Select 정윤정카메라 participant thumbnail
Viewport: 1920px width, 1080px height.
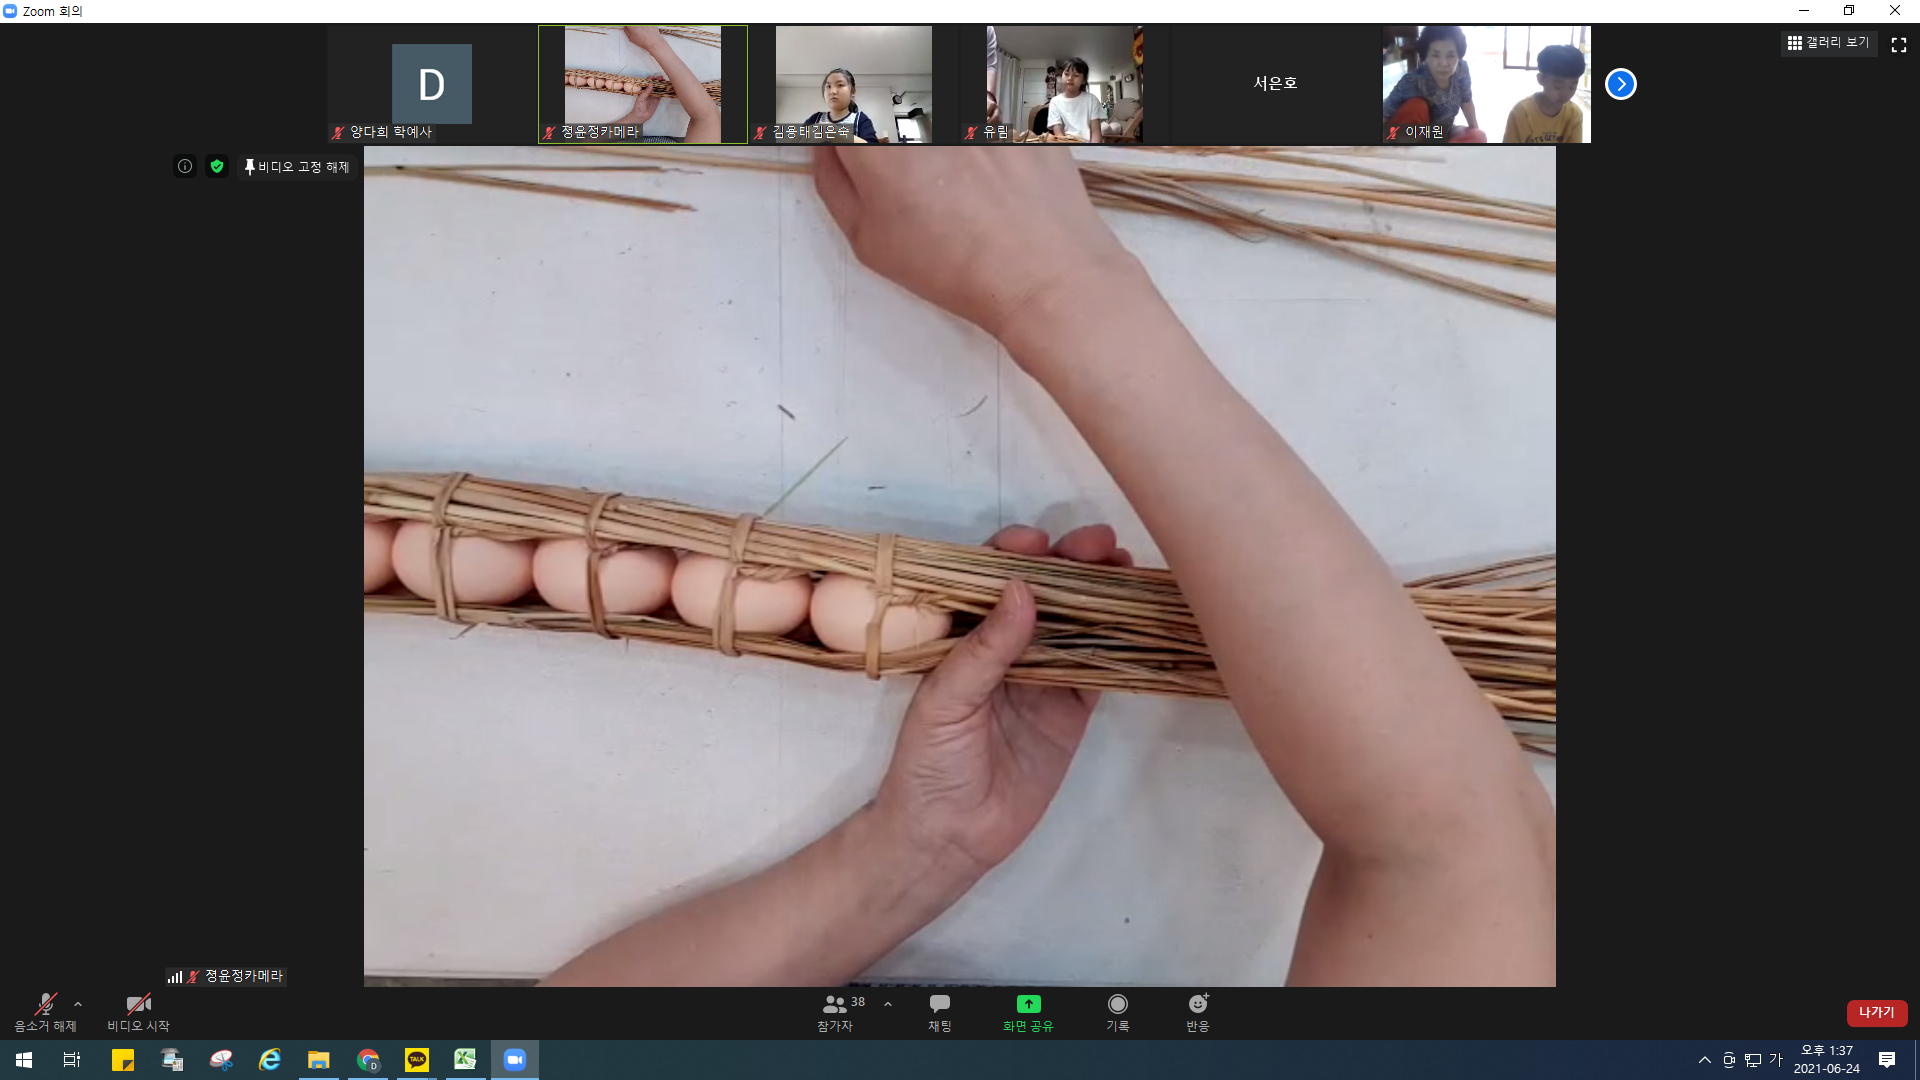tap(643, 84)
